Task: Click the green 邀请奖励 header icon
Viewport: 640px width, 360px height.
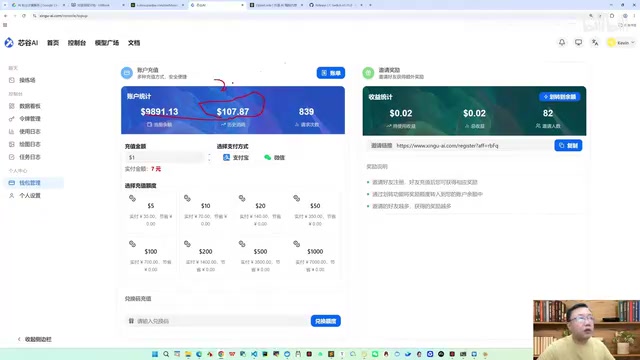Action: (x=368, y=73)
